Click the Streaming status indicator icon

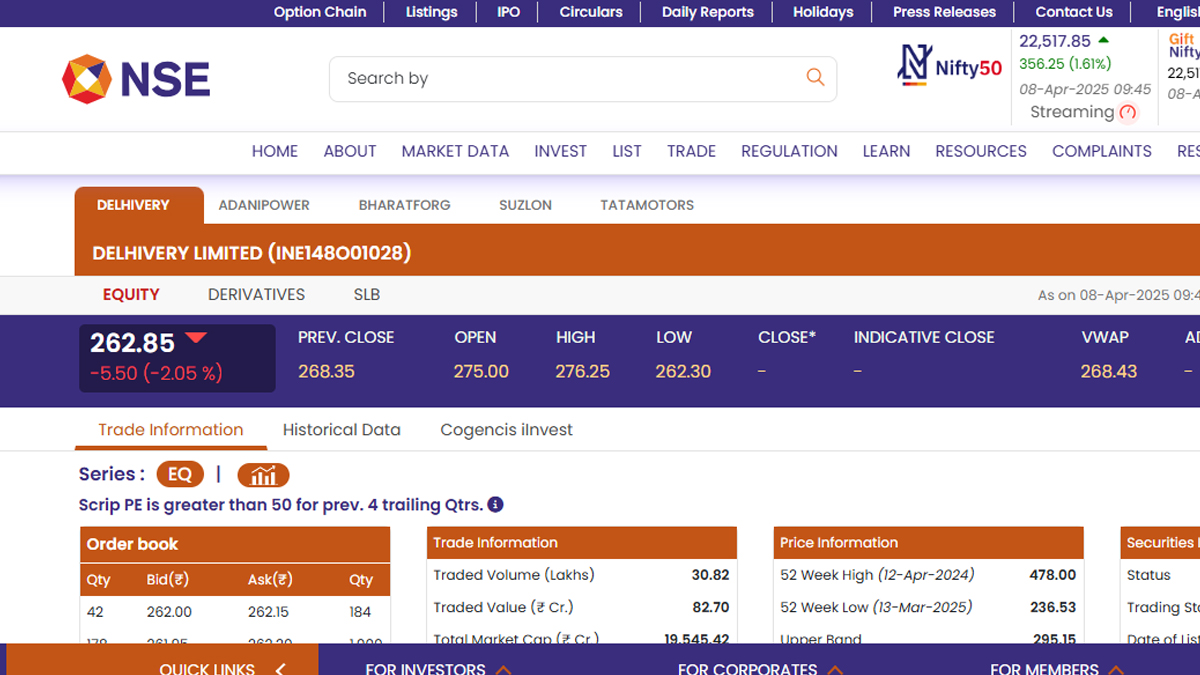1128,113
